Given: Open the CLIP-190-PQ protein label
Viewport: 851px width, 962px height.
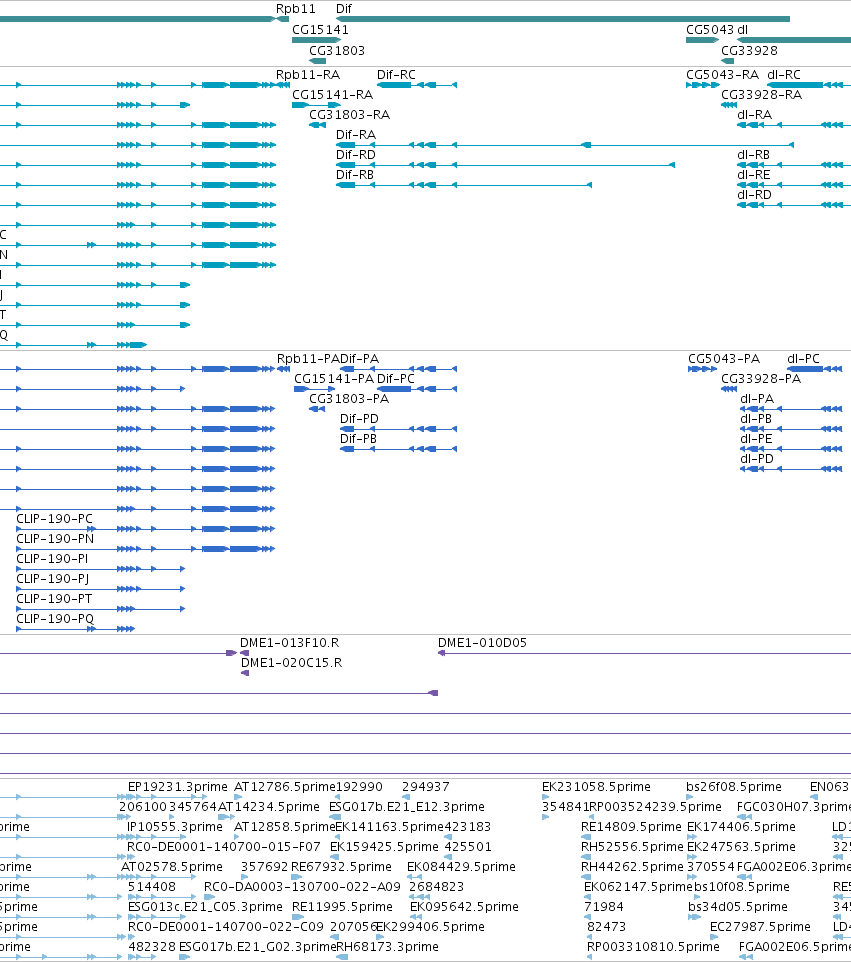Looking at the screenshot, I should point(55,618).
